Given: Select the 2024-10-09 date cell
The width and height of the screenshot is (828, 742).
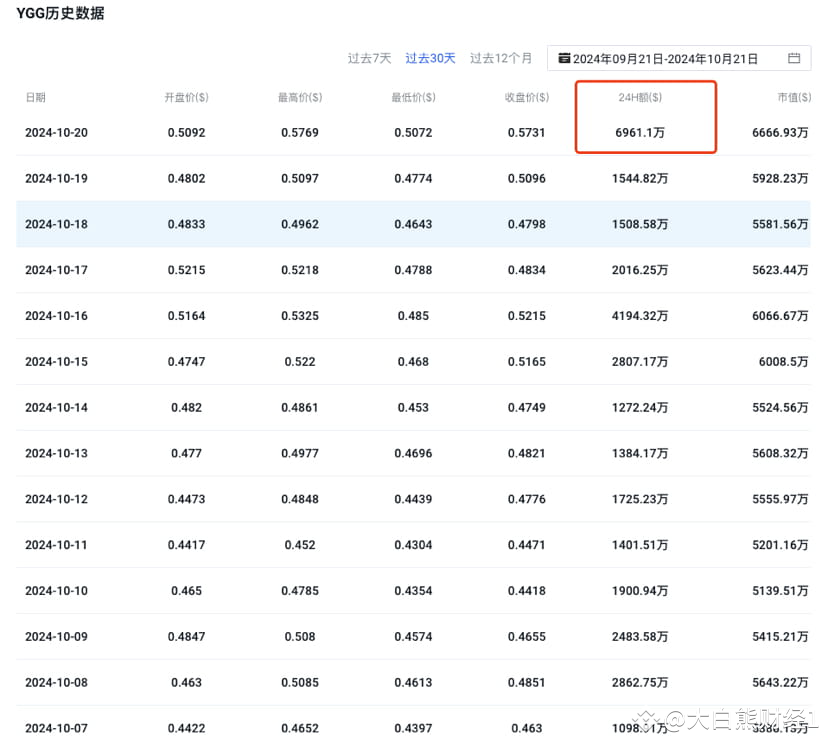Looking at the screenshot, I should coord(57,637).
